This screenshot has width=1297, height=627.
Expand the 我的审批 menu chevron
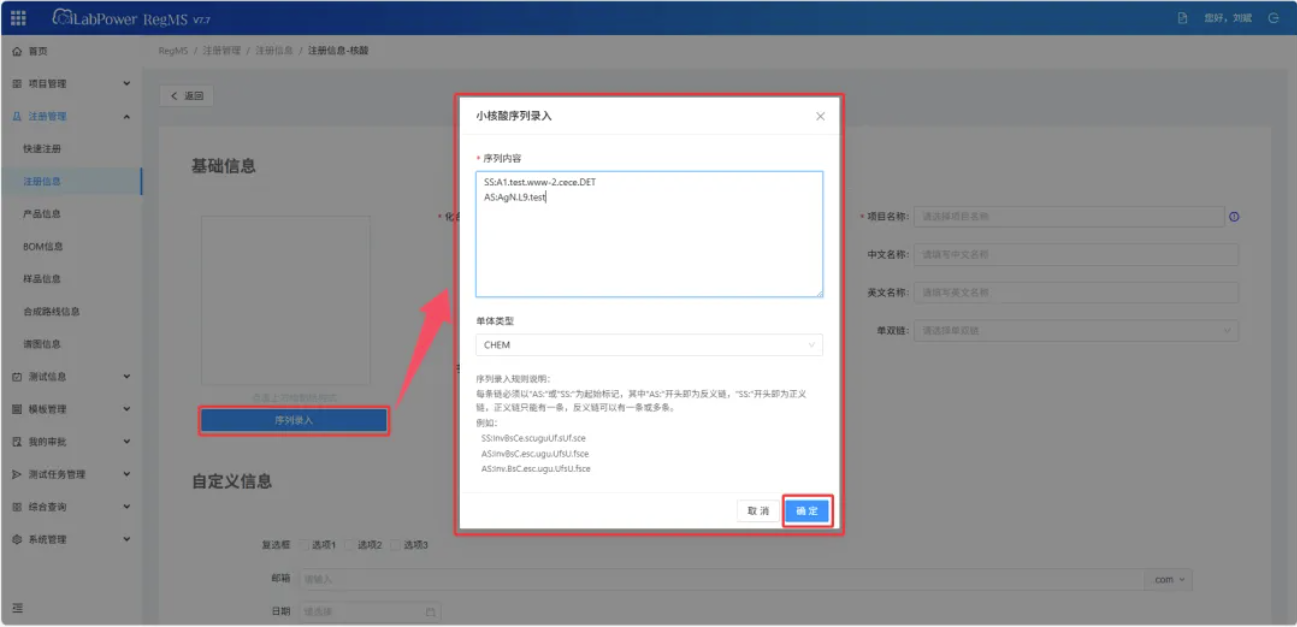126,441
